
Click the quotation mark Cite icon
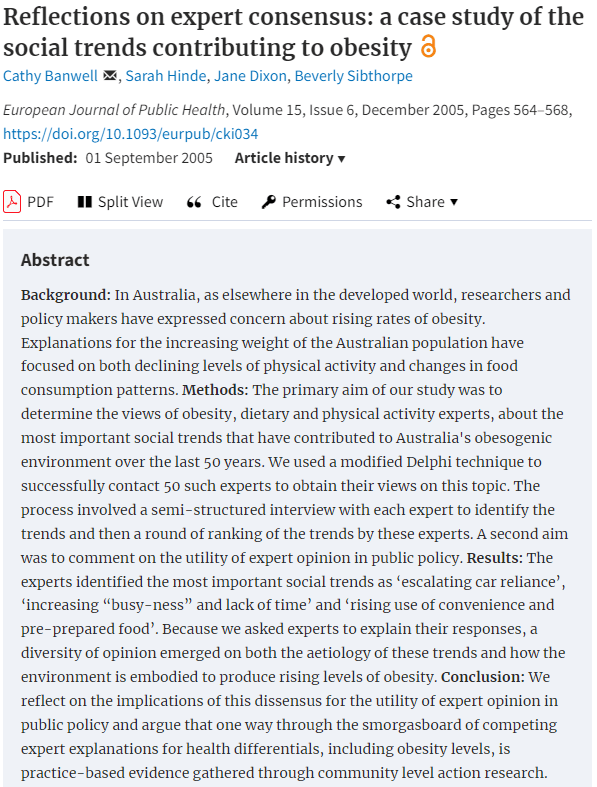click(x=194, y=202)
